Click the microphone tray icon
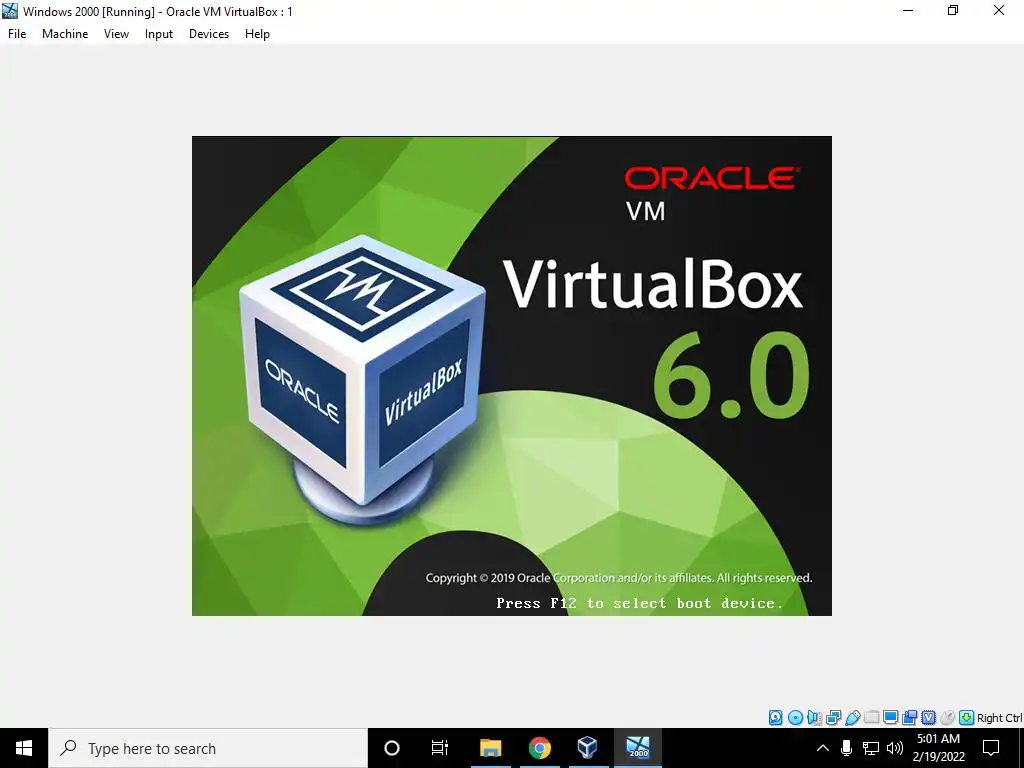This screenshot has width=1024, height=768. click(846, 748)
